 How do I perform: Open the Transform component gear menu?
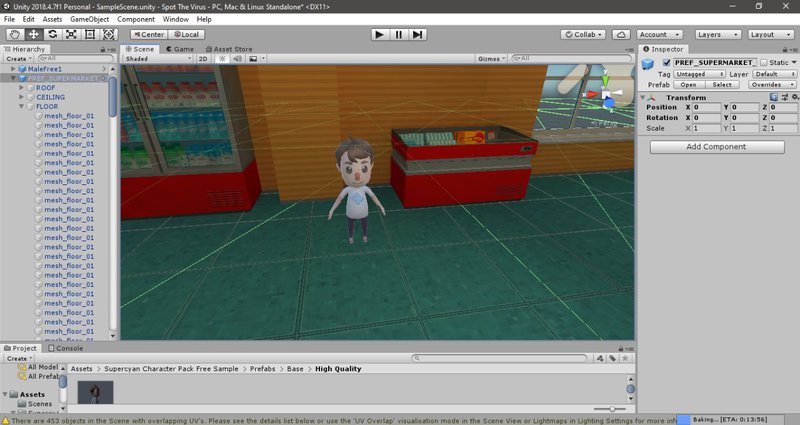[795, 97]
